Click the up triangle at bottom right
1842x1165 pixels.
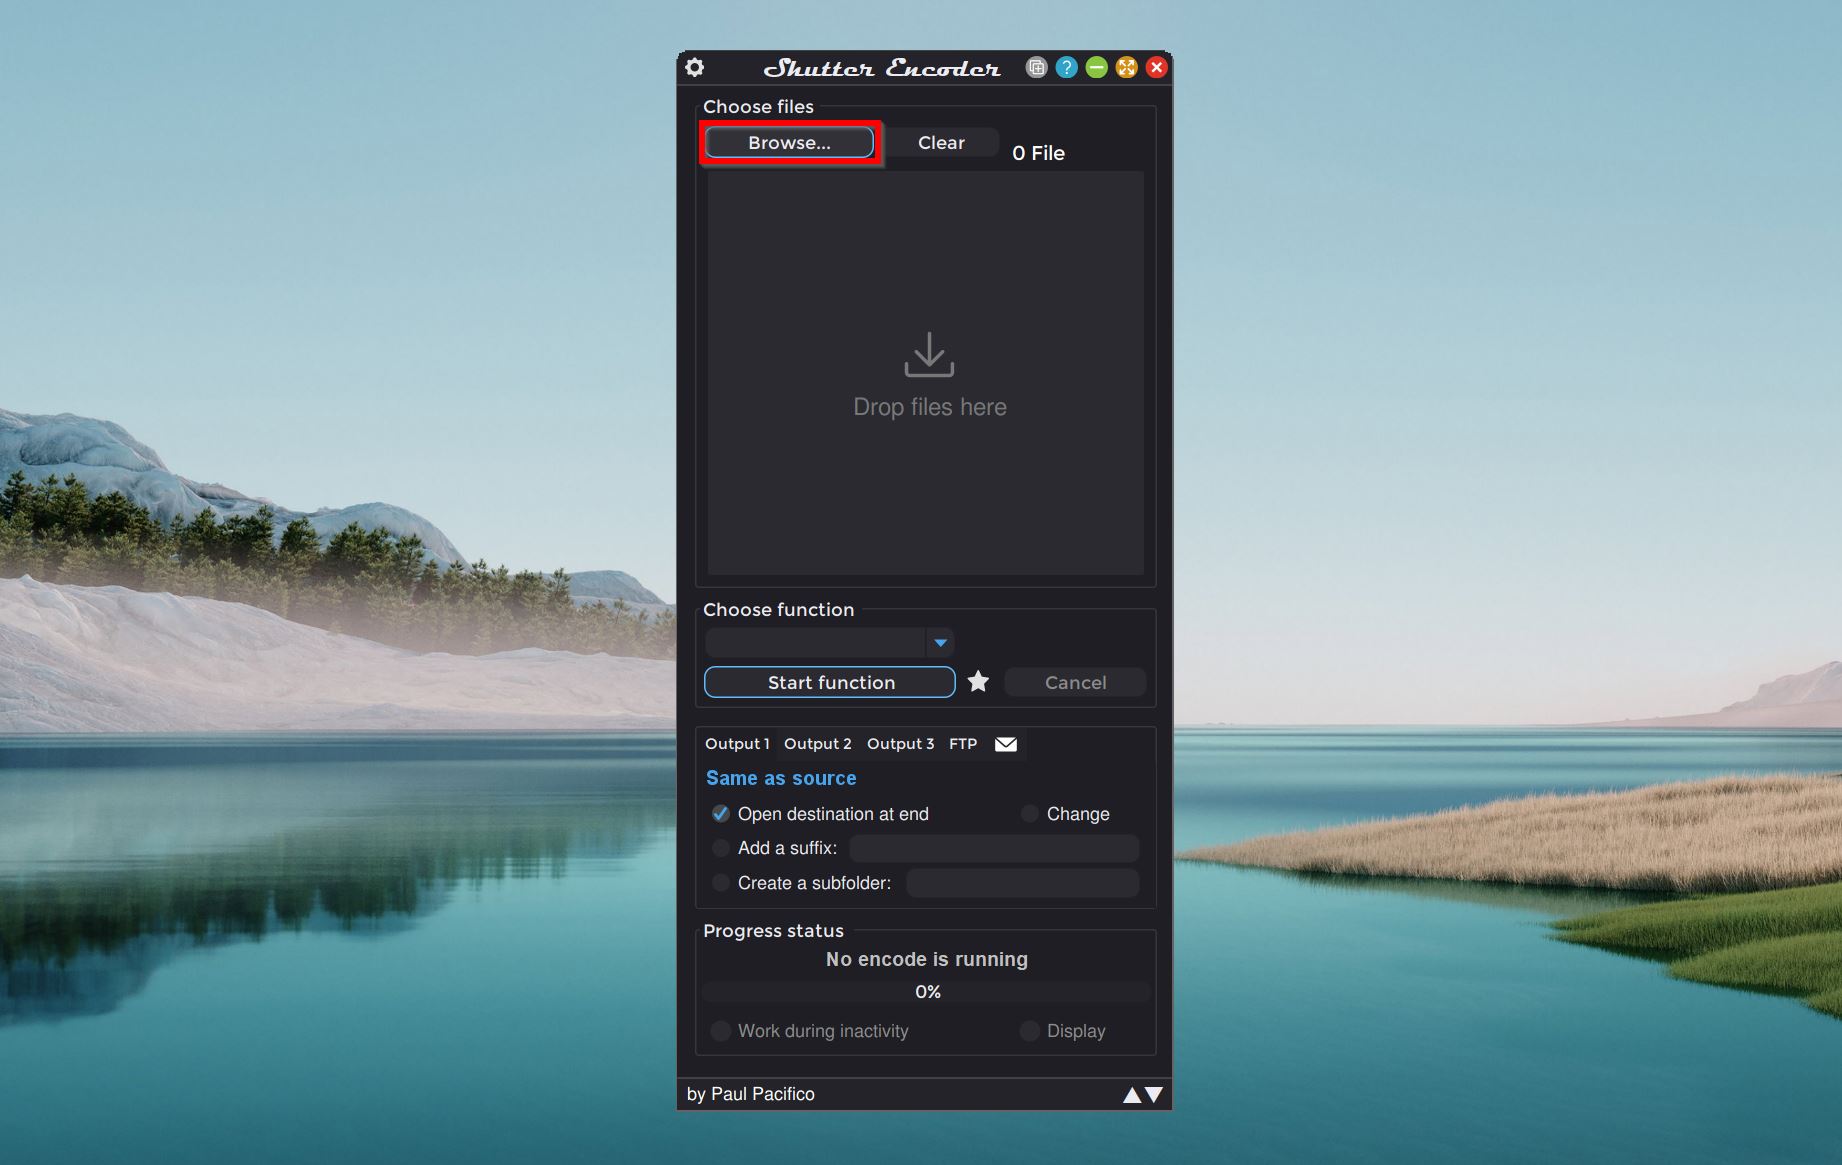pyautogui.click(x=1132, y=1095)
